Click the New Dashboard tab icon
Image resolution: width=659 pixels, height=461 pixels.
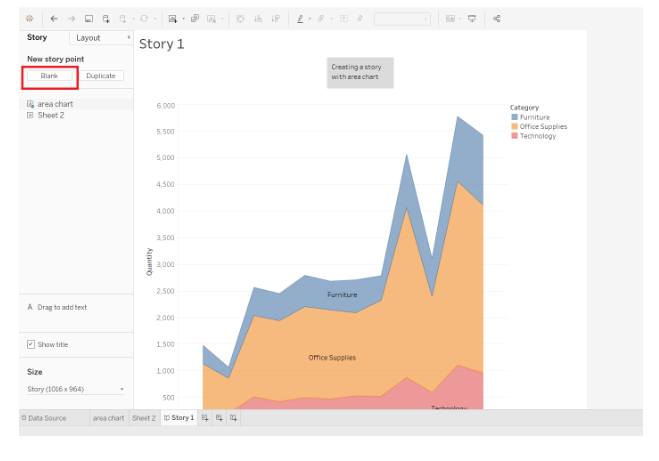click(219, 418)
